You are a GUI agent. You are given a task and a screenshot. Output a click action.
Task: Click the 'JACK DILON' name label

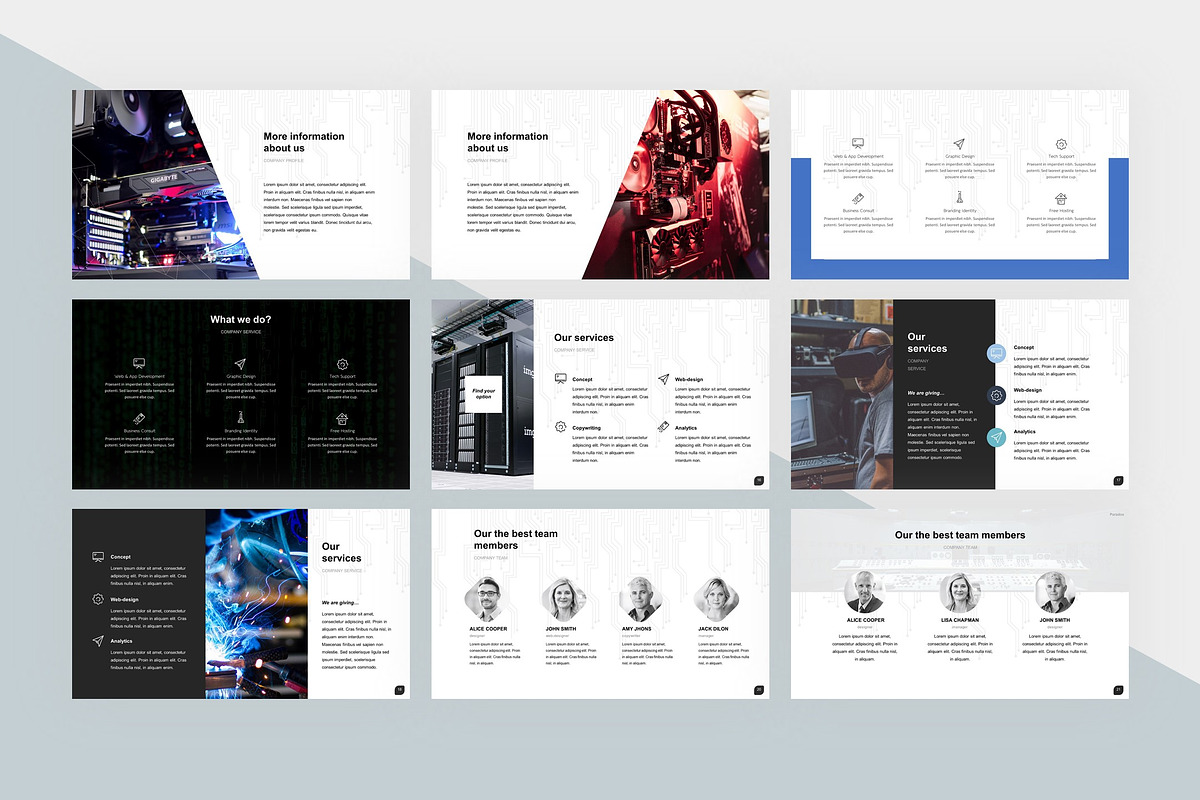click(x=713, y=629)
